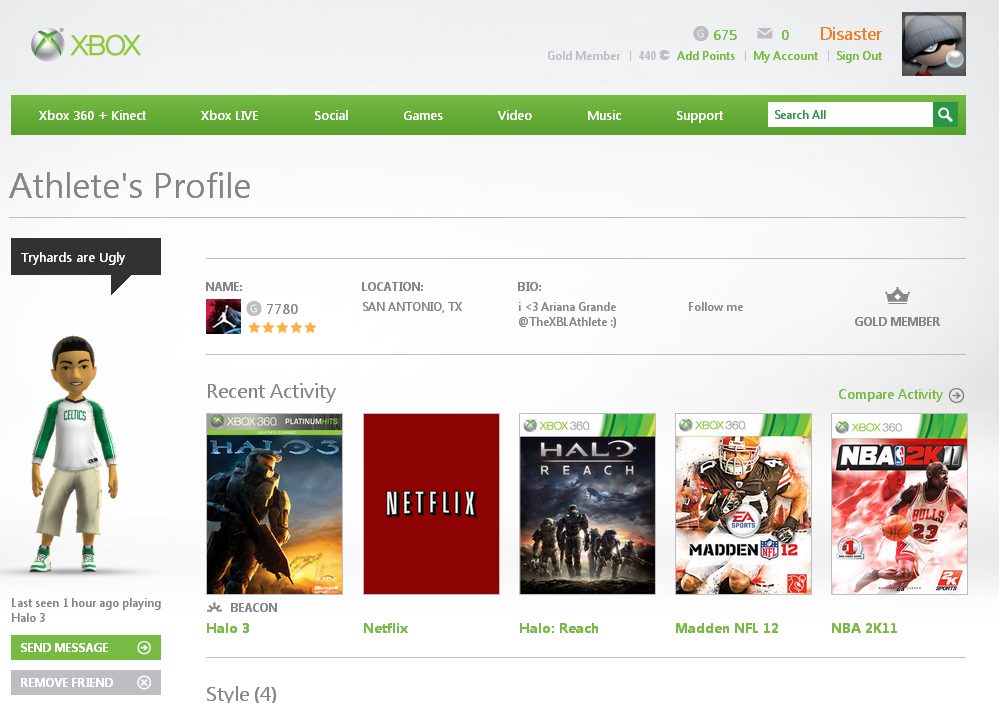Click the BEACON label
The width and height of the screenshot is (999, 703).
point(254,607)
